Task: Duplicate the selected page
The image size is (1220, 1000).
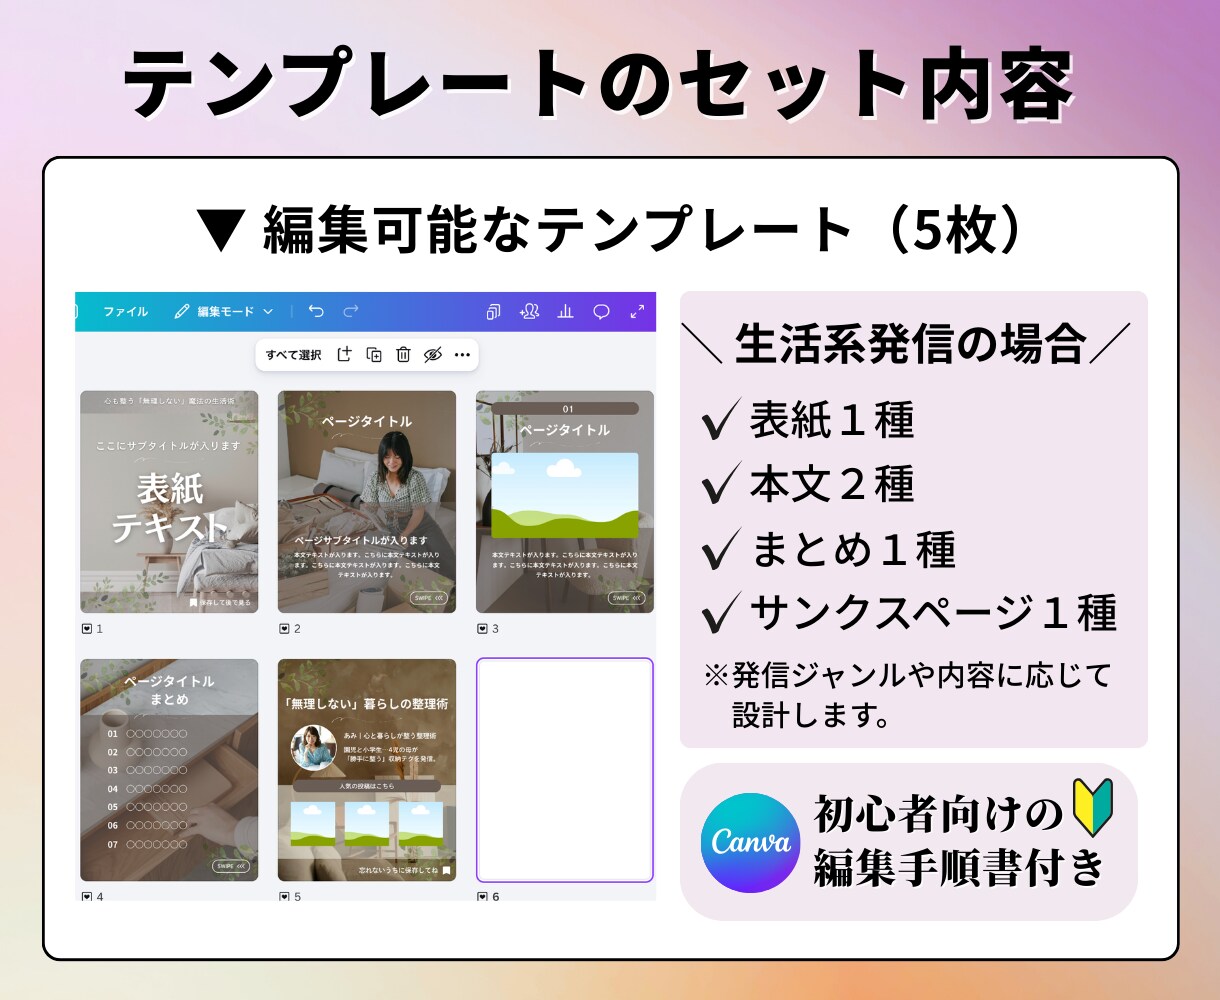Action: [x=374, y=355]
